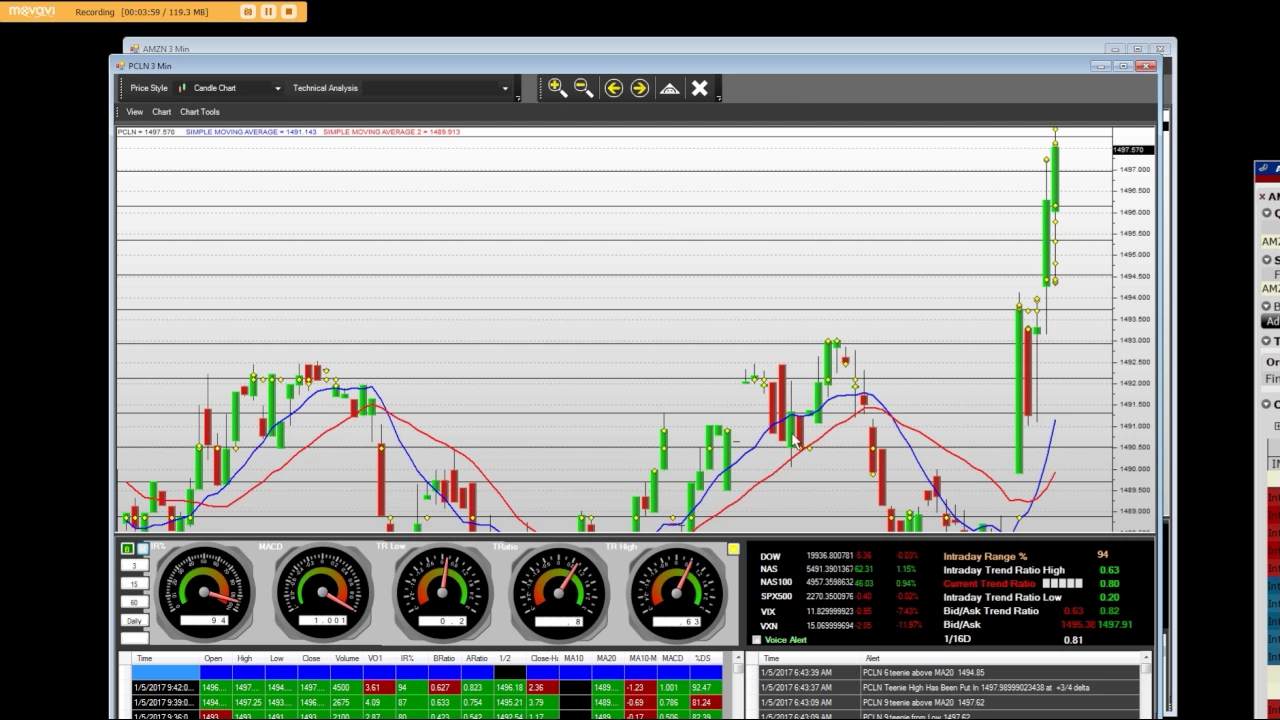
Task: Click the MA20 column header
Action: pyautogui.click(x=606, y=659)
